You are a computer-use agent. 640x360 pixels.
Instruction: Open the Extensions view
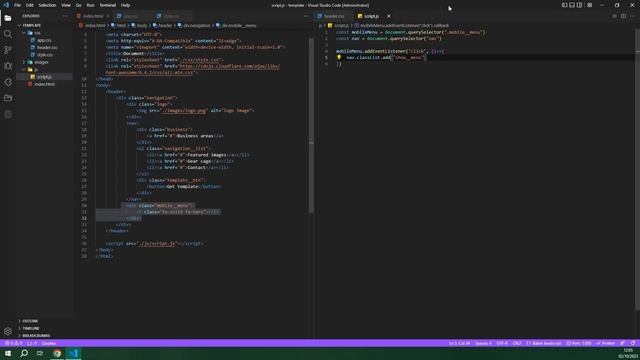(8, 82)
